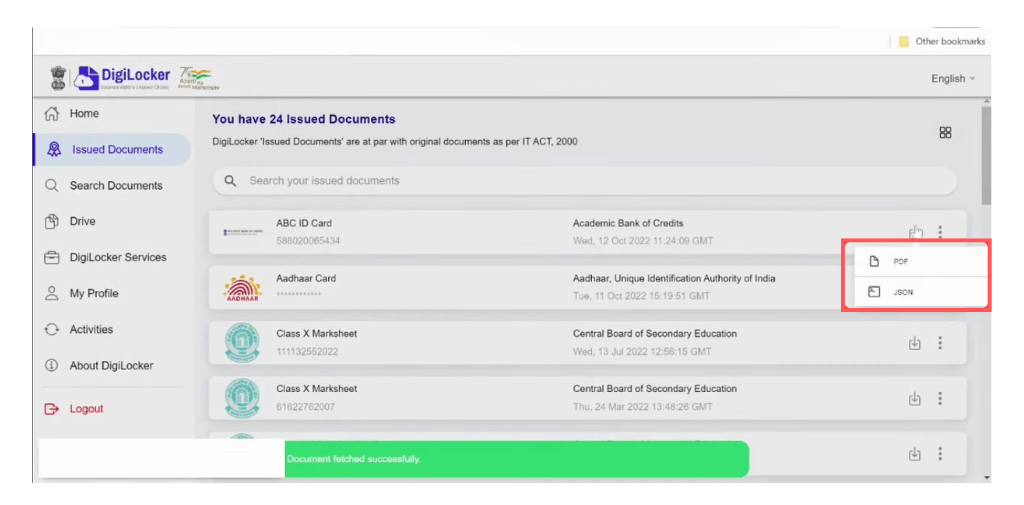Click the page vertical scrollbar thumb
This screenshot has height=505, width=1024.
click(986, 155)
